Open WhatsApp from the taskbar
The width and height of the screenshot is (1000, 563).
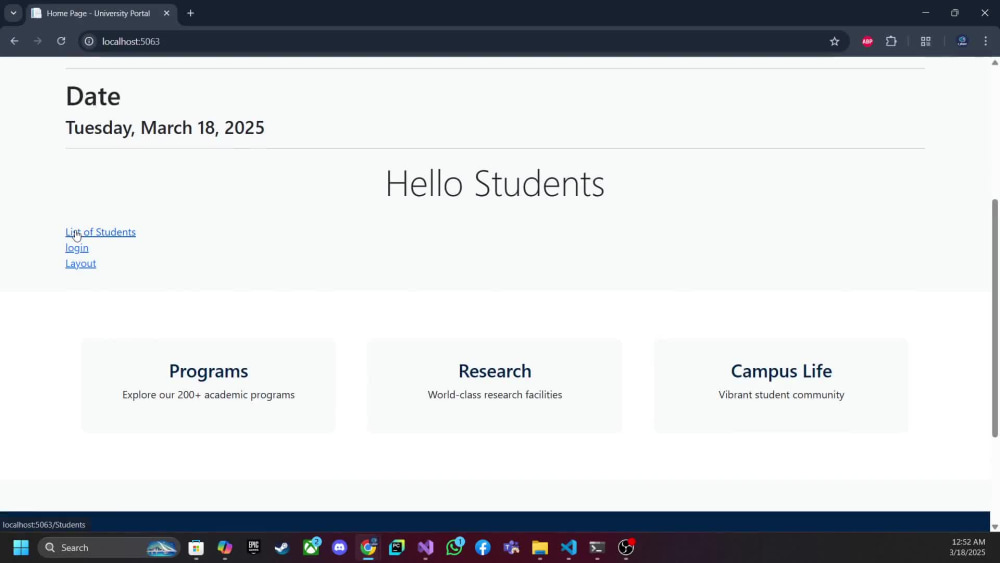point(455,548)
